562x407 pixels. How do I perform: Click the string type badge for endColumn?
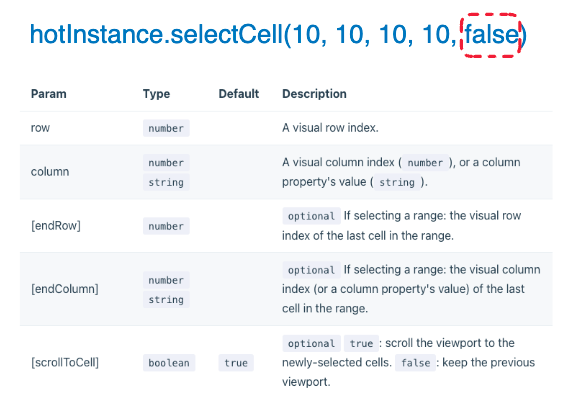(166, 300)
